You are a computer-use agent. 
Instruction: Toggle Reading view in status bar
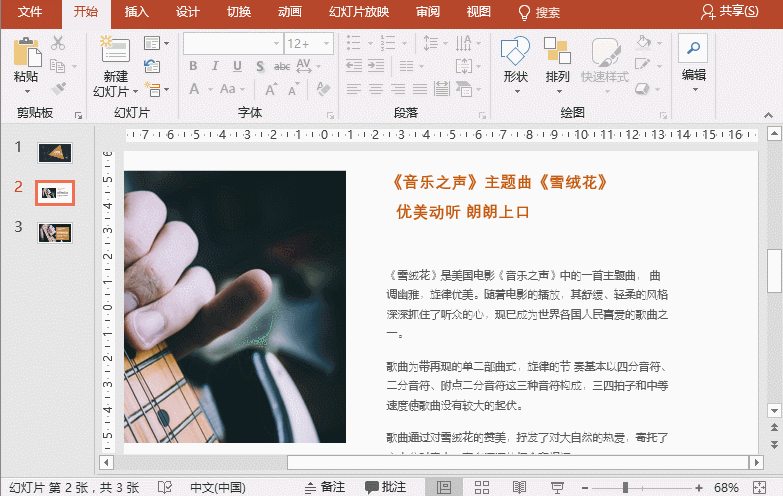pos(520,487)
